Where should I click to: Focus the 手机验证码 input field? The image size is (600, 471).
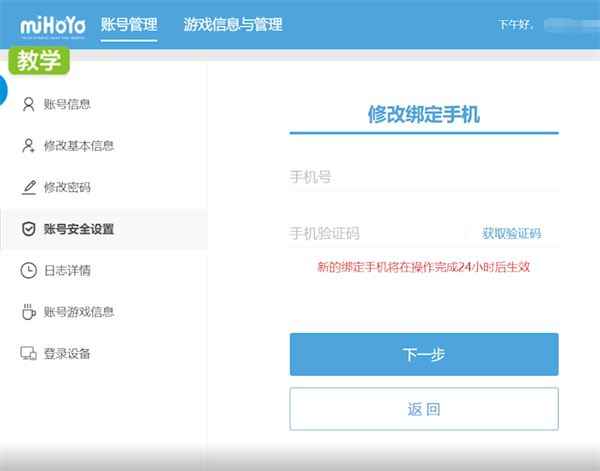[375, 233]
